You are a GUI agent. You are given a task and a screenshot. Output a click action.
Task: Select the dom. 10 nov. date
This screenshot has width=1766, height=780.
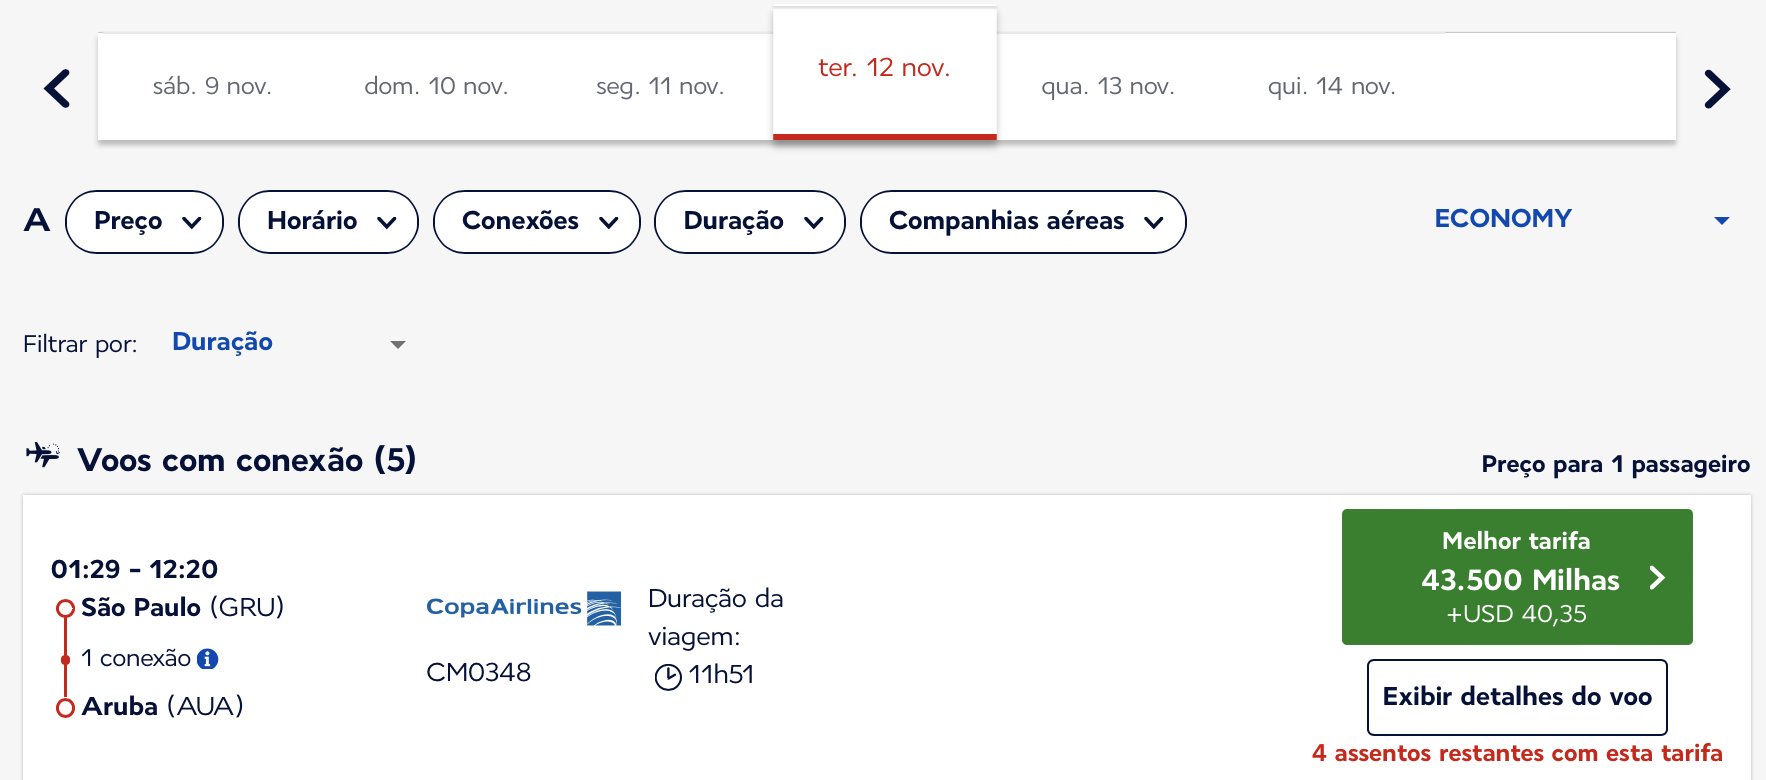click(436, 86)
